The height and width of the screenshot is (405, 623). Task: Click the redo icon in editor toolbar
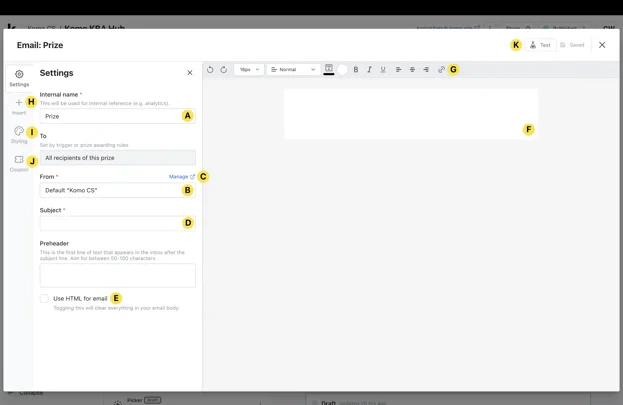coord(224,70)
